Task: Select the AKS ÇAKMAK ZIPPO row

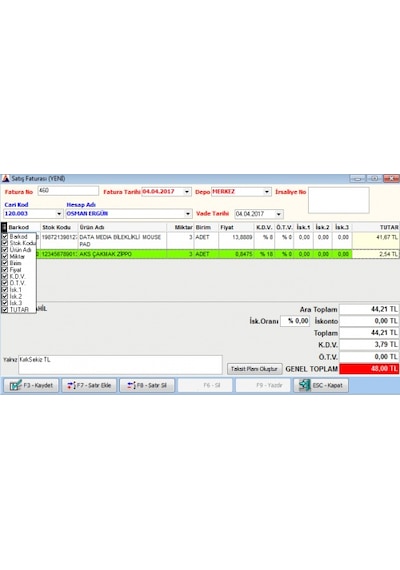Action: (200, 254)
